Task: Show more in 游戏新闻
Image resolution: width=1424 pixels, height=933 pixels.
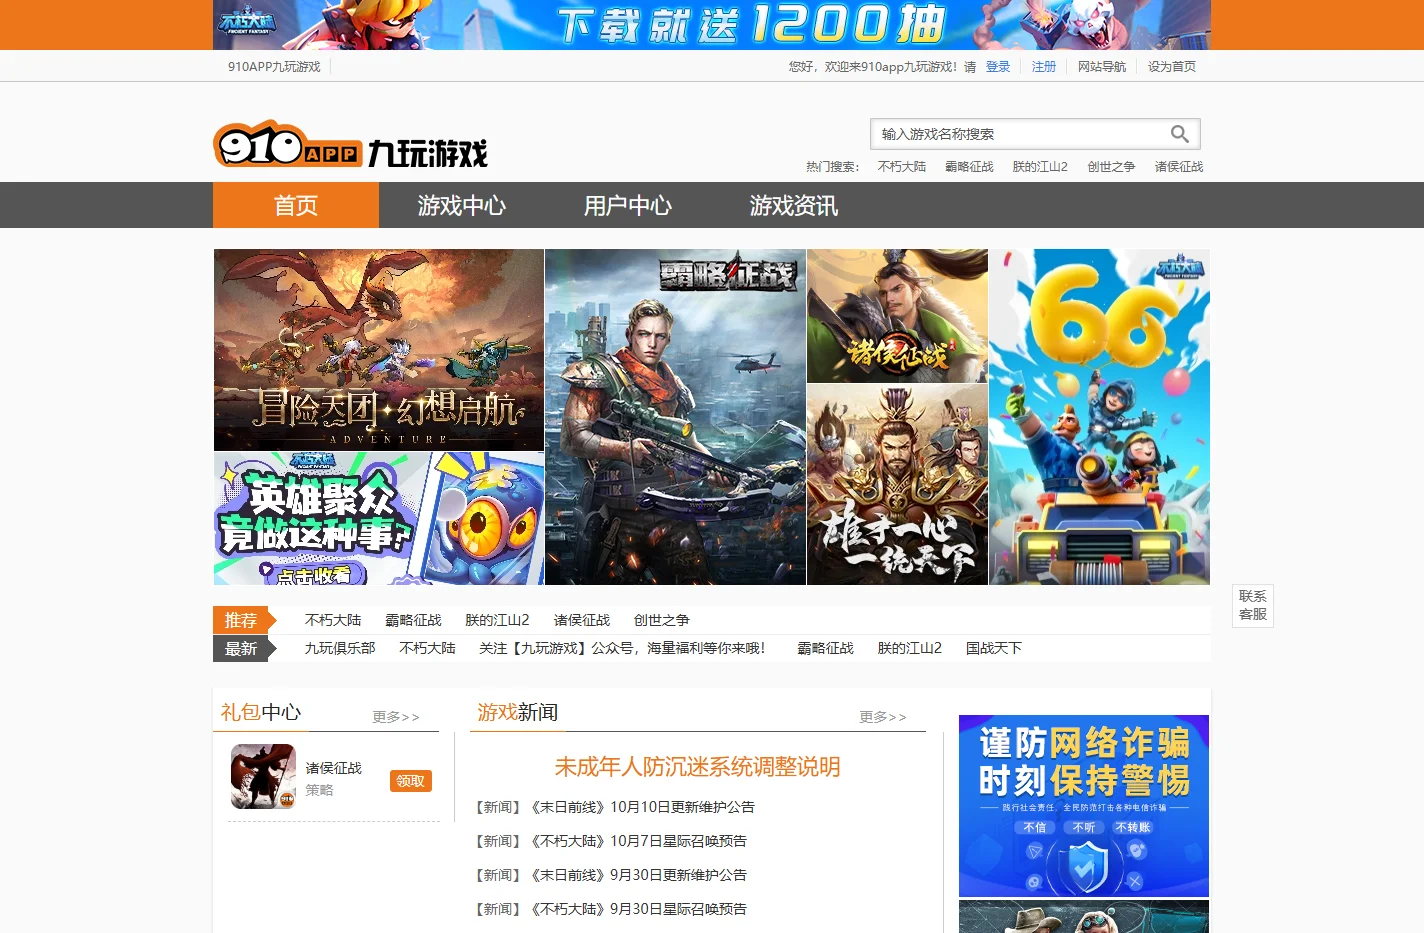Action: pyautogui.click(x=883, y=717)
